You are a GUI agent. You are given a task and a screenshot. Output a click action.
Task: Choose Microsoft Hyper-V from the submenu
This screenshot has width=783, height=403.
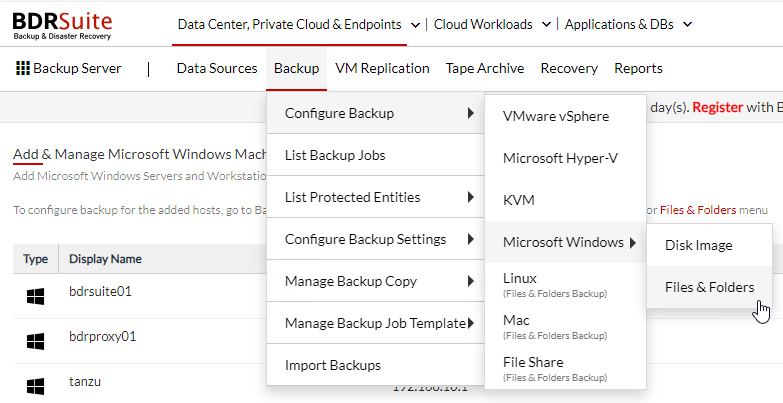click(565, 158)
